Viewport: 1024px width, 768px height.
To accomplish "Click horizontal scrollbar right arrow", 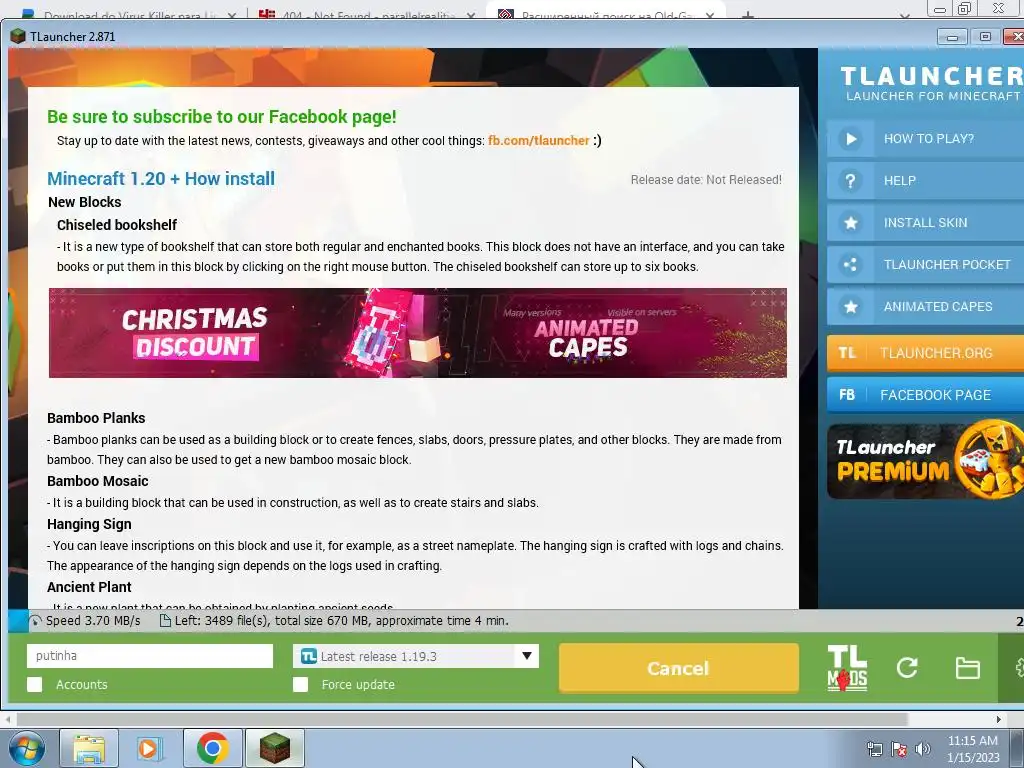I will pos(998,719).
